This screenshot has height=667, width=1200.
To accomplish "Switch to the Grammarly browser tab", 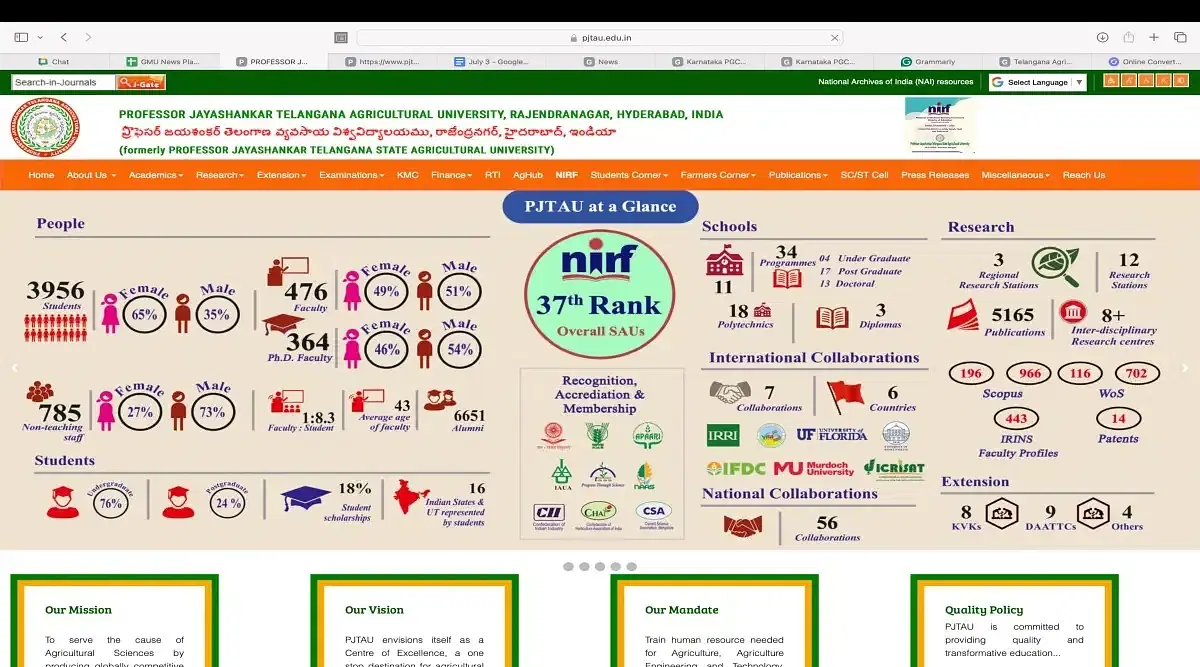I will point(929,61).
